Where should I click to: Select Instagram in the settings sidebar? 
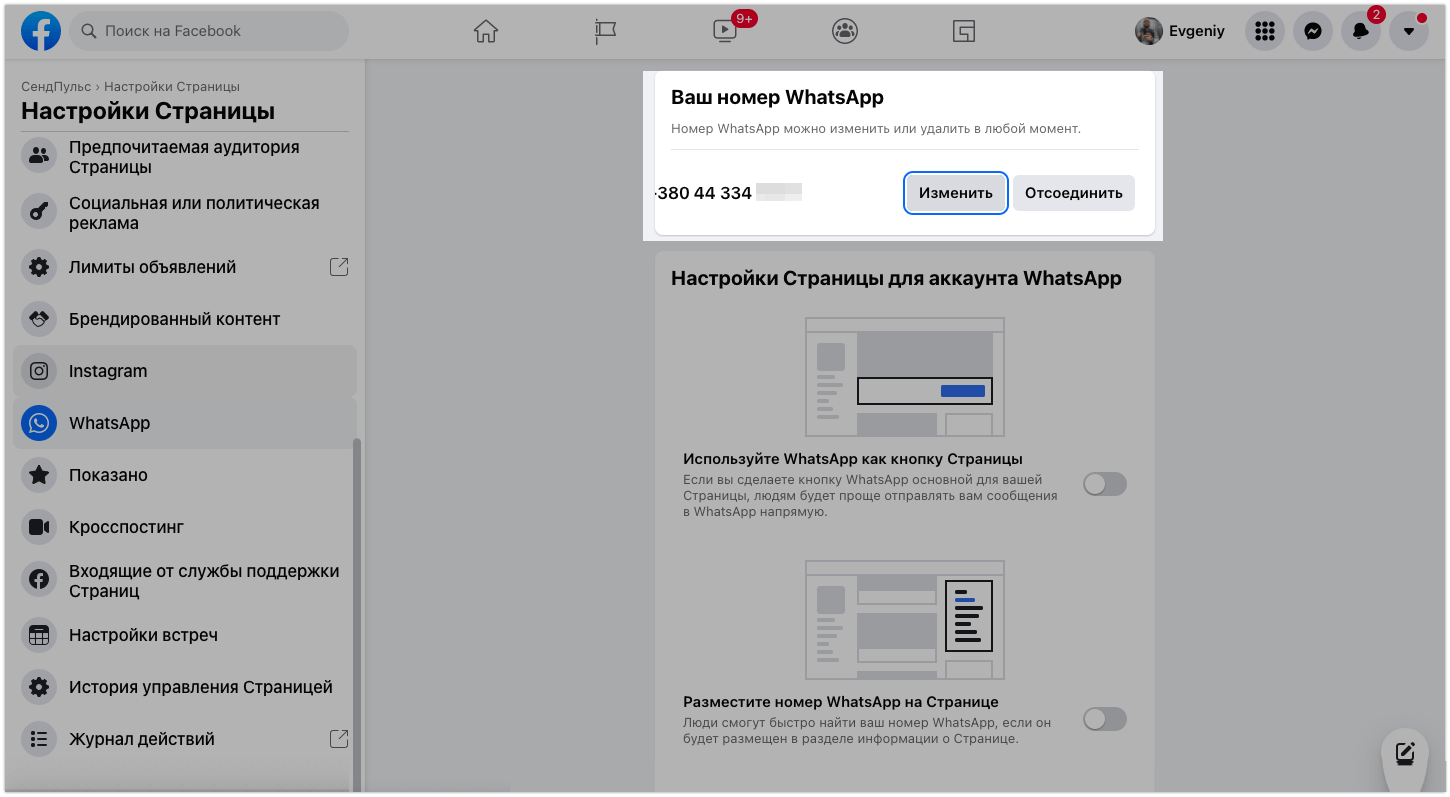108,371
